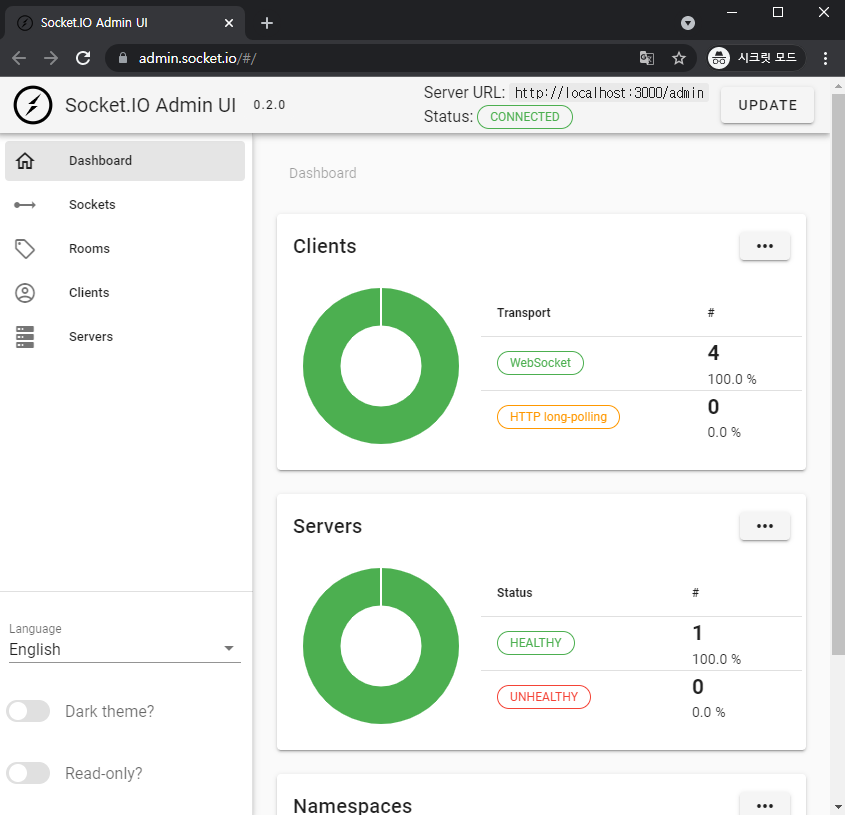This screenshot has width=845, height=815.
Task: Navigate to Servers in sidebar
Action: (x=125, y=337)
